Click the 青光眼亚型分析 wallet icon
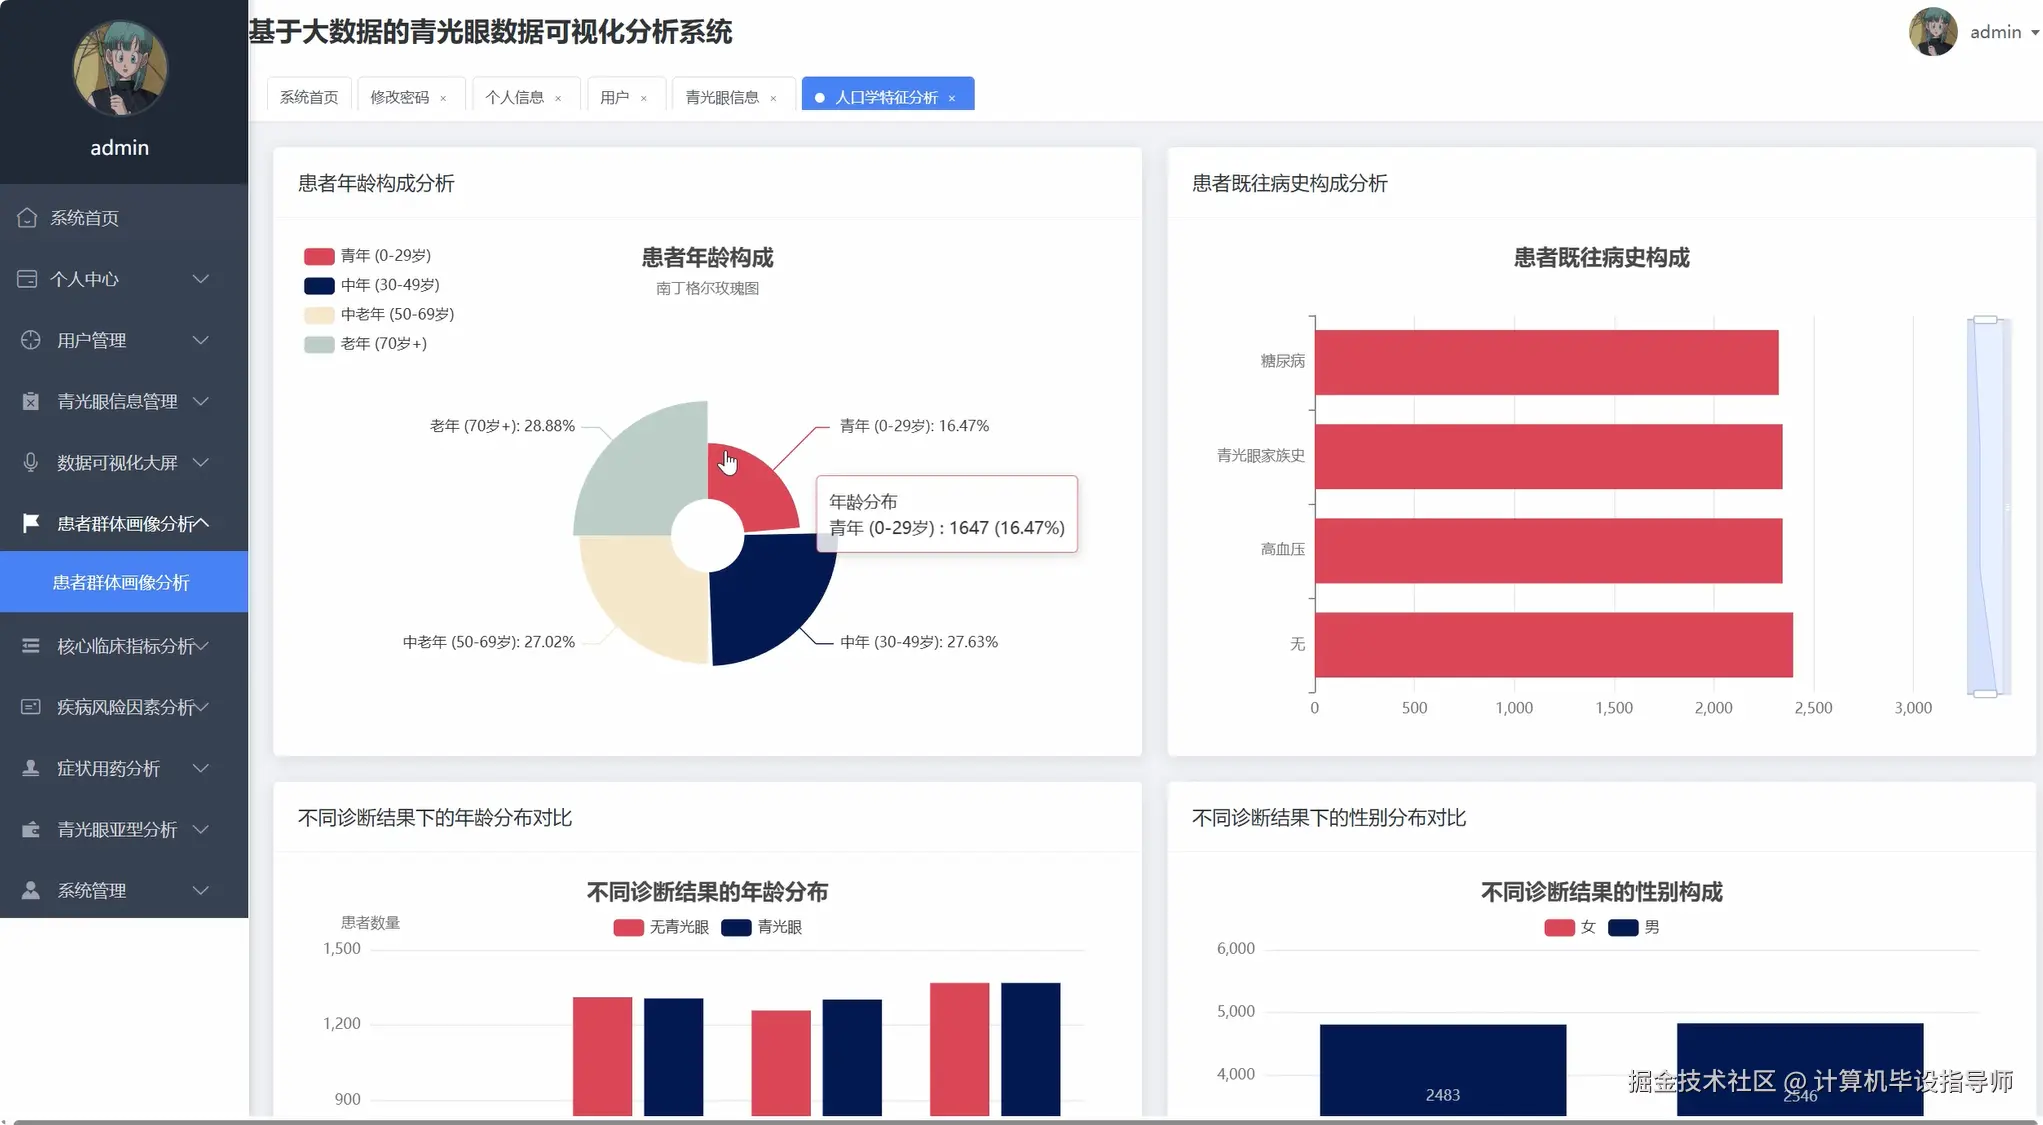The width and height of the screenshot is (2043, 1125). pyautogui.click(x=30, y=829)
